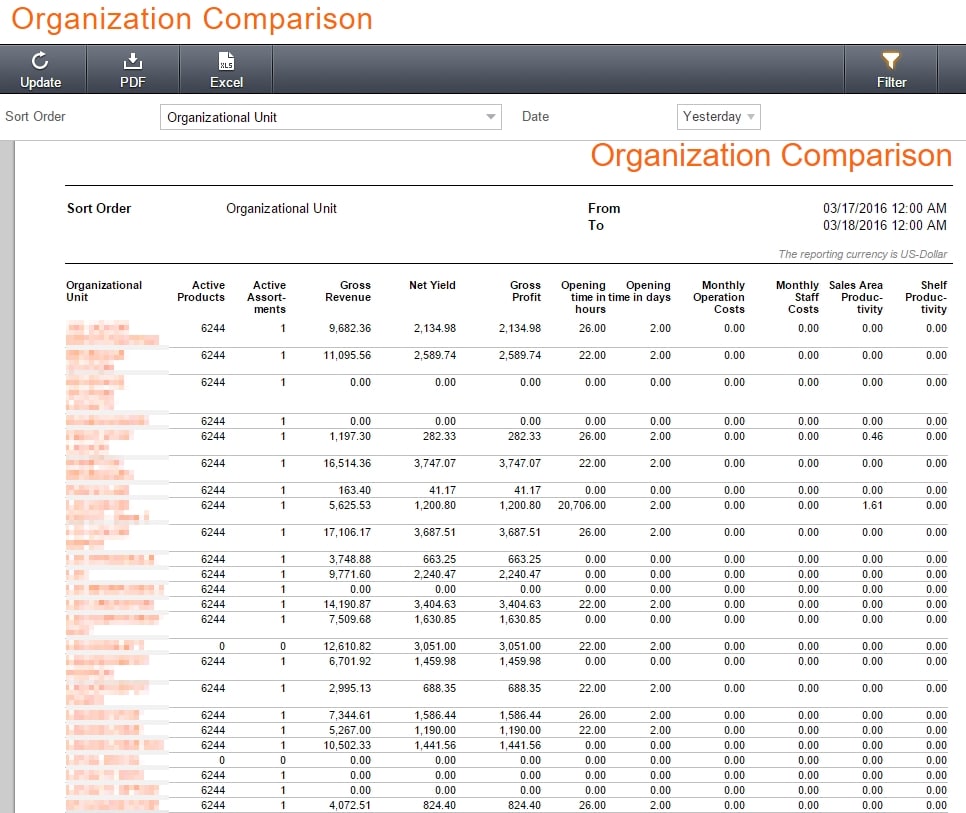Open the Organizational Unit combo box

point(331,117)
